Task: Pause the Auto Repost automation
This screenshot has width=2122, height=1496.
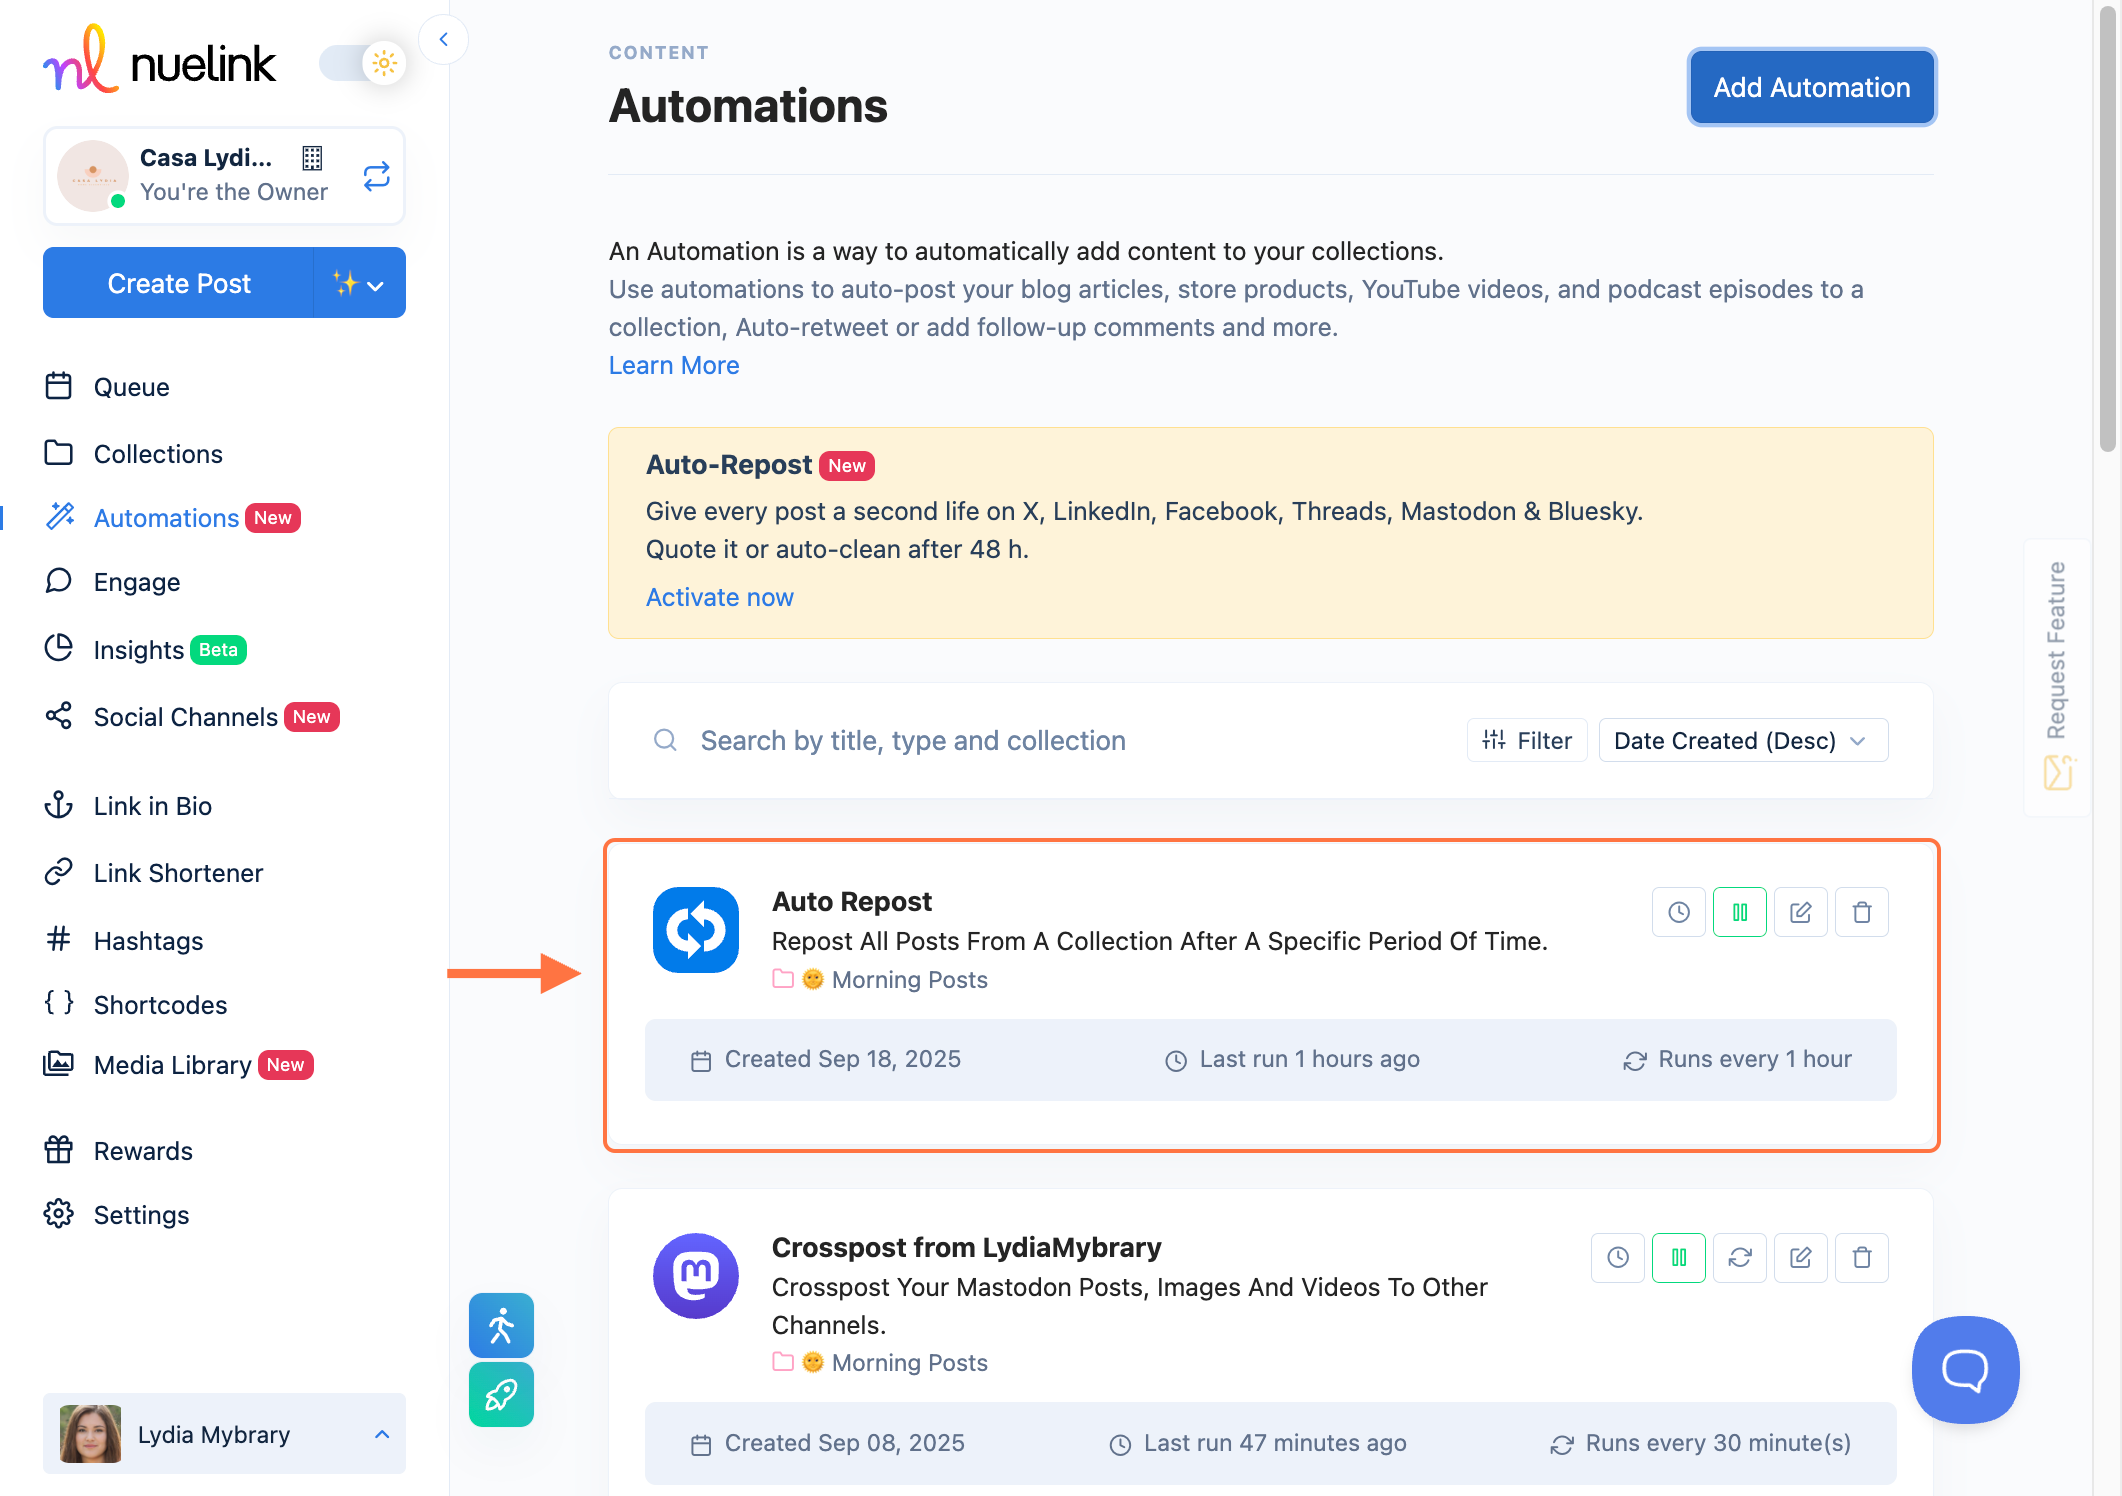Action: pos(1739,912)
